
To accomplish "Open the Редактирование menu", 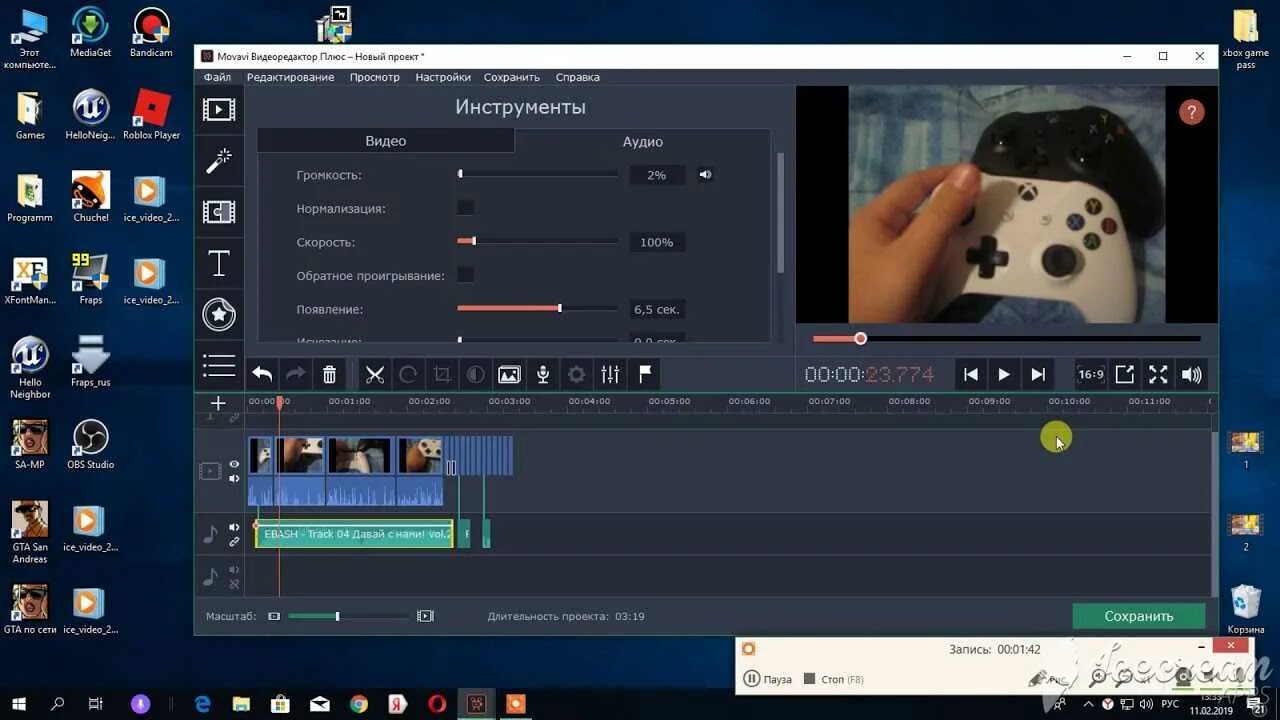I will pos(290,77).
